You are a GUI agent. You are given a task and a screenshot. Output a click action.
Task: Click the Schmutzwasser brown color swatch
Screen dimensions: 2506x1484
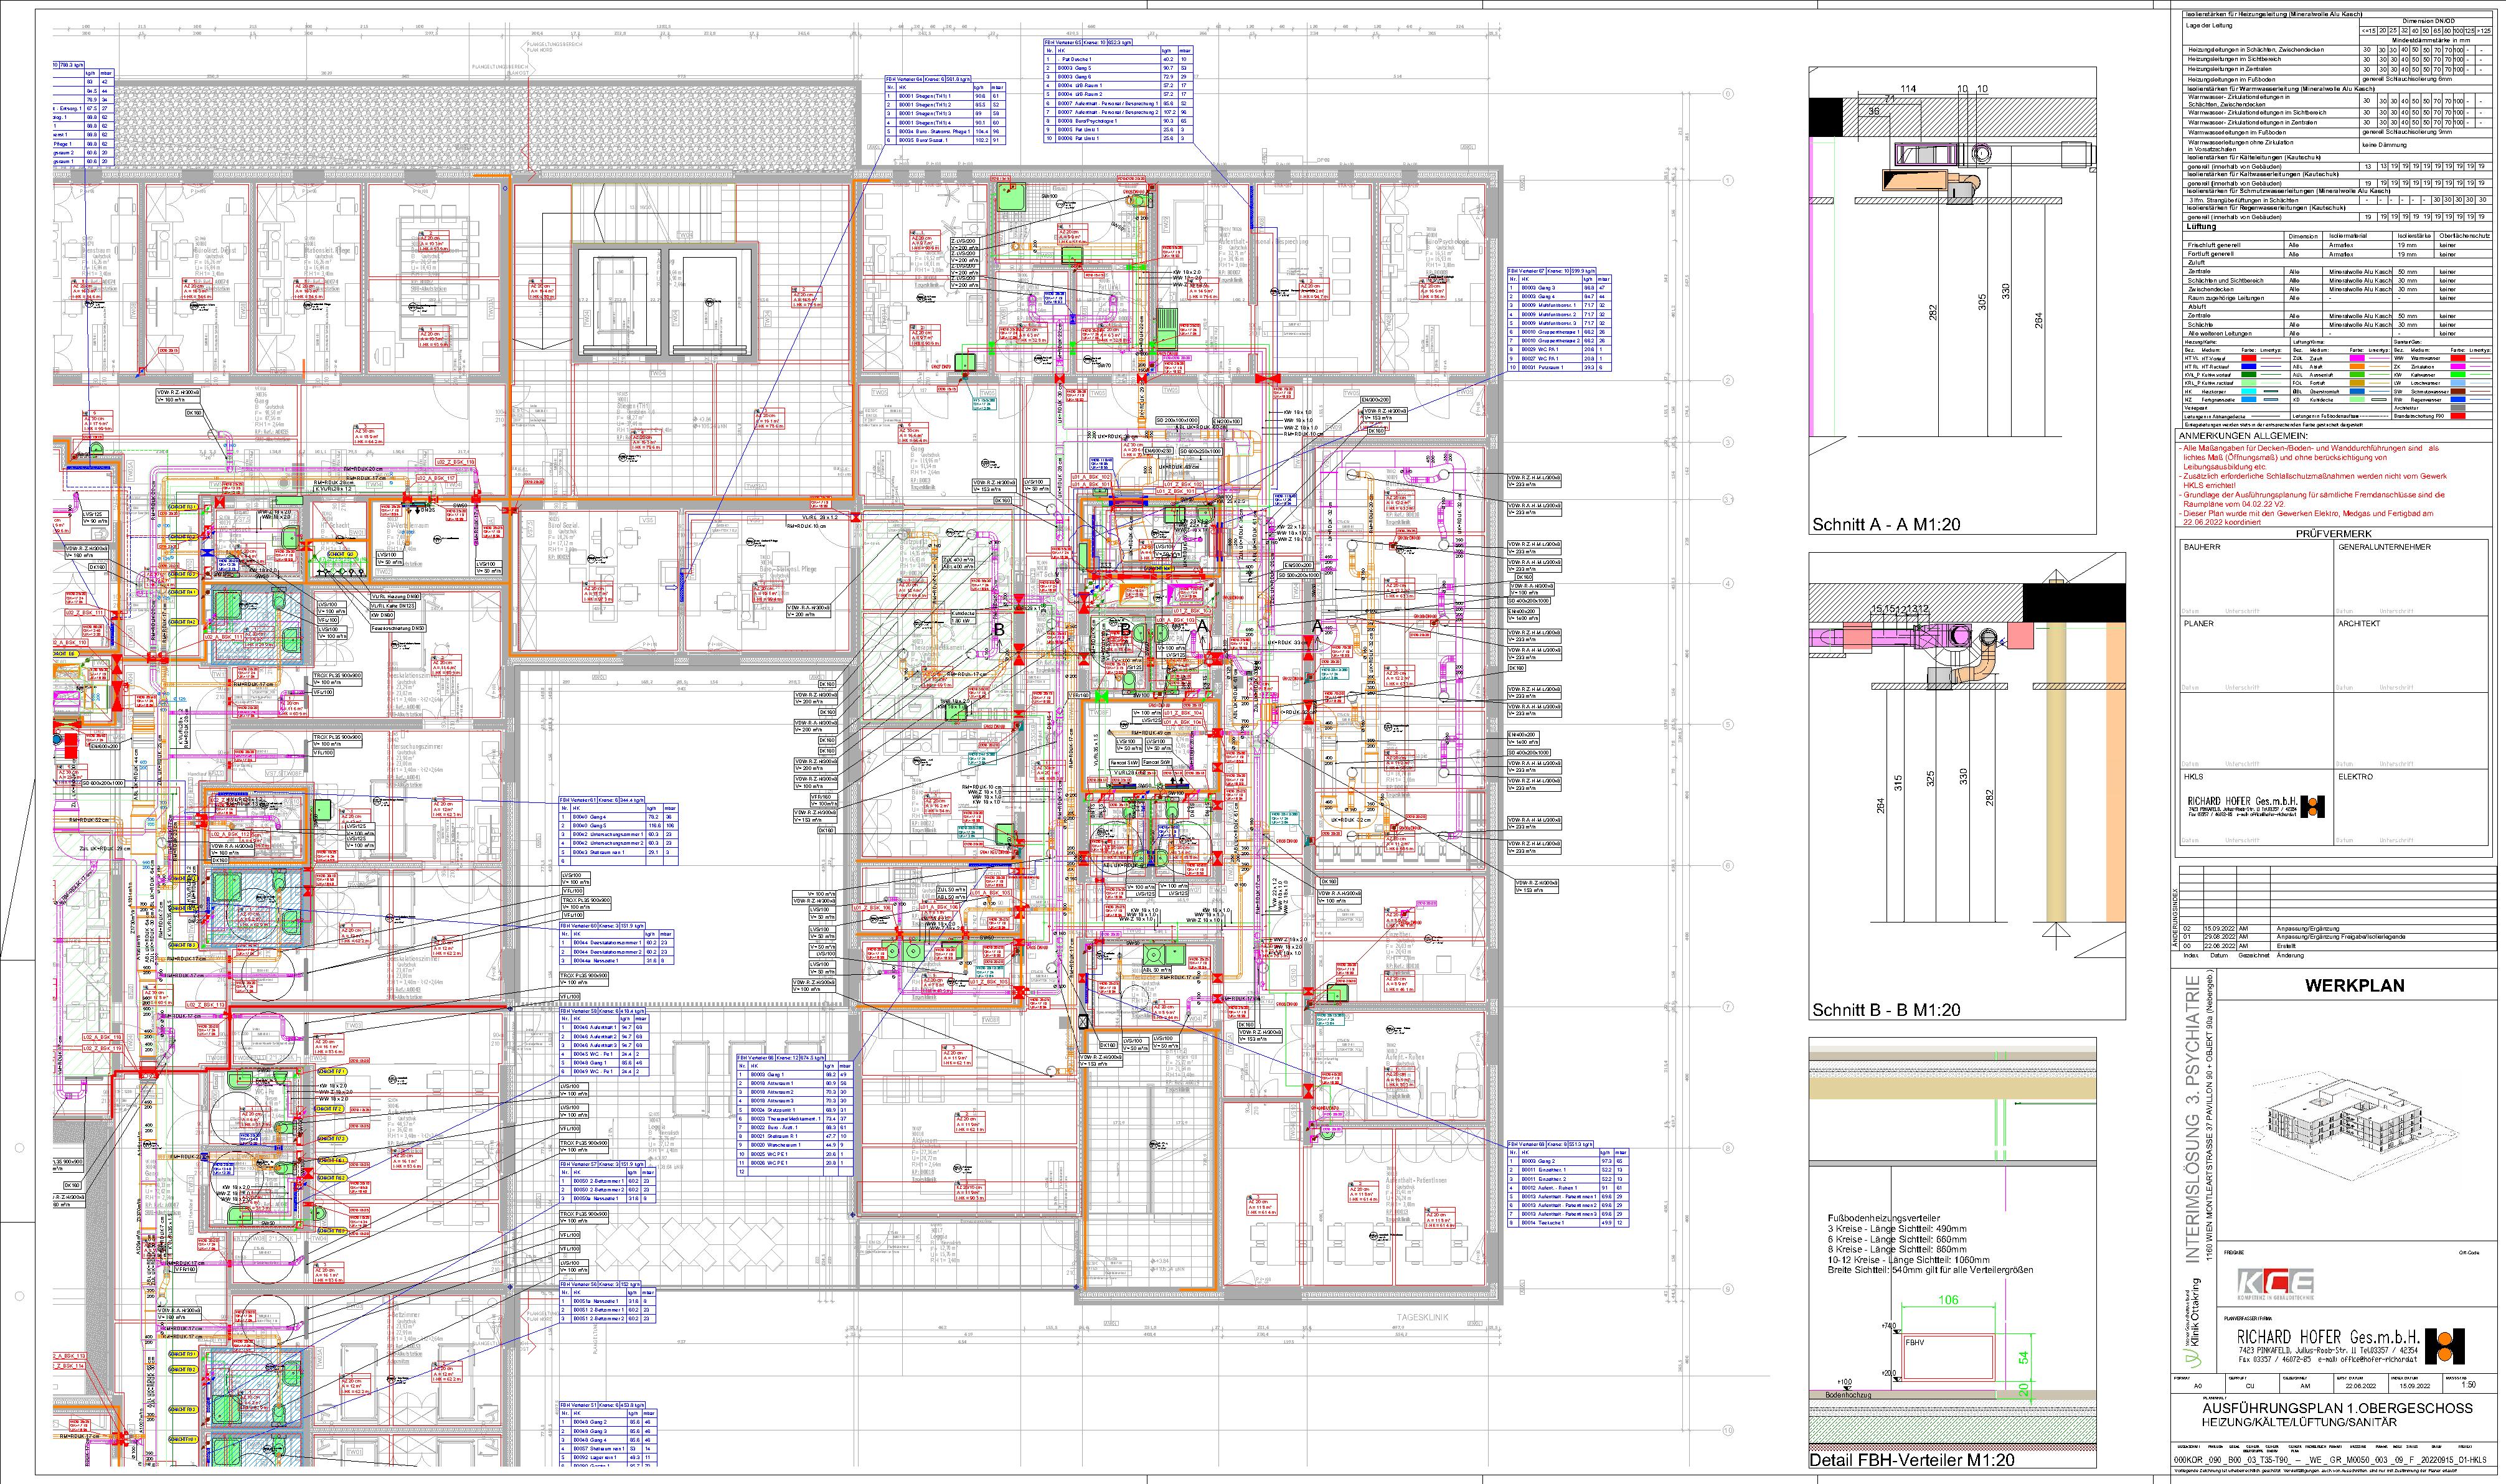pyautogui.click(x=2458, y=391)
